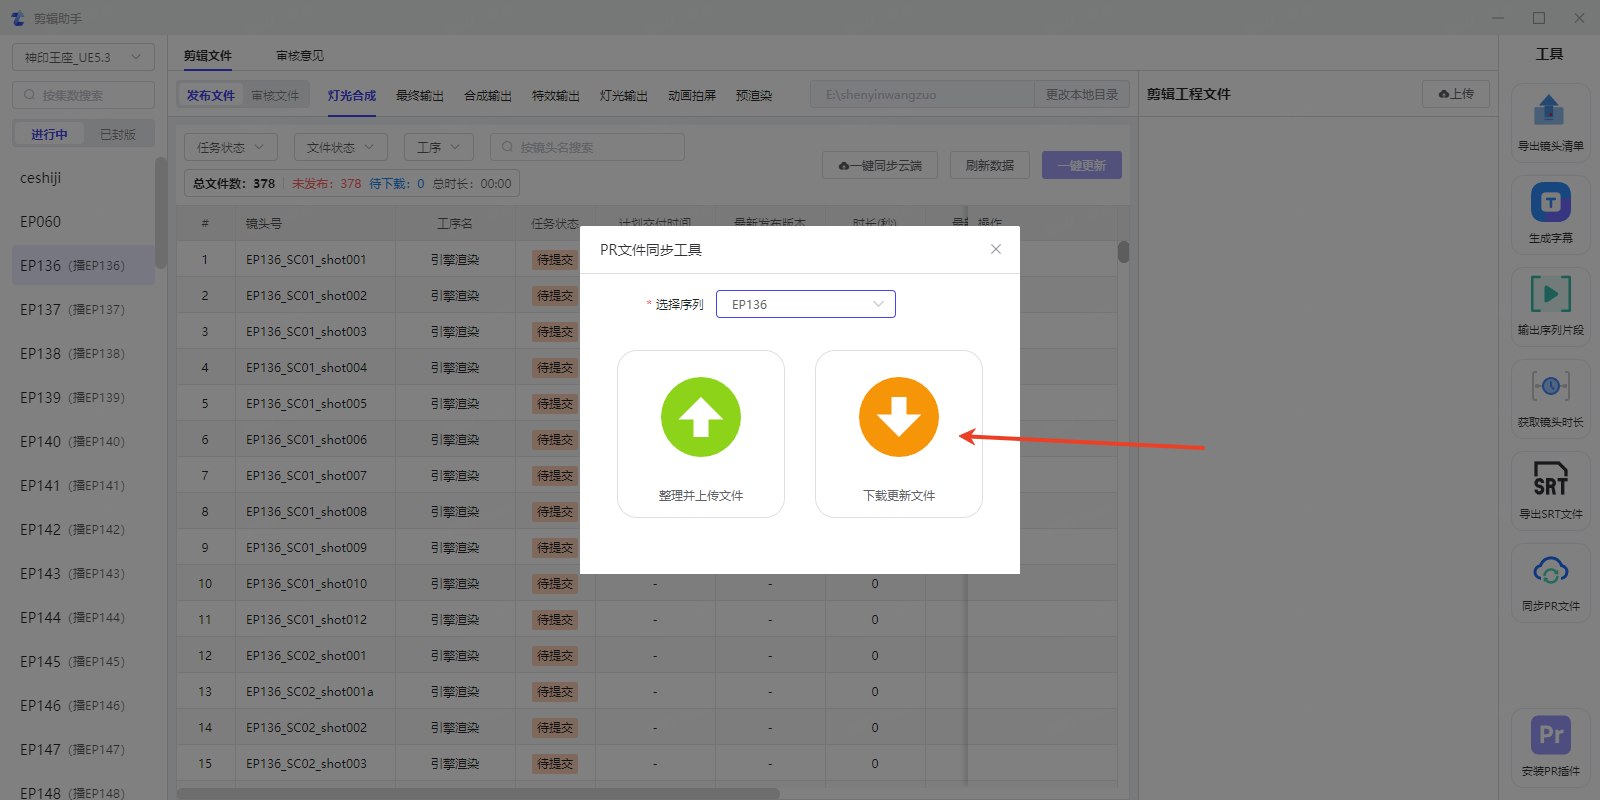
Task: Click the install PR plugin icon
Action: [x=1550, y=737]
